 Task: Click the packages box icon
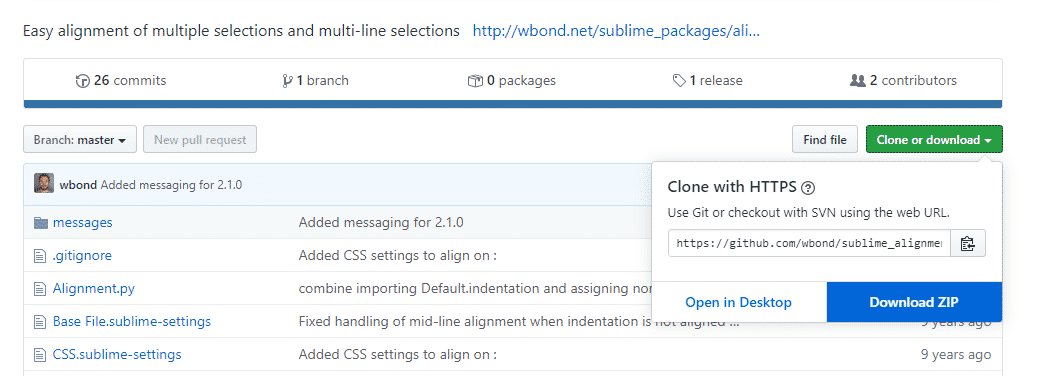point(475,81)
